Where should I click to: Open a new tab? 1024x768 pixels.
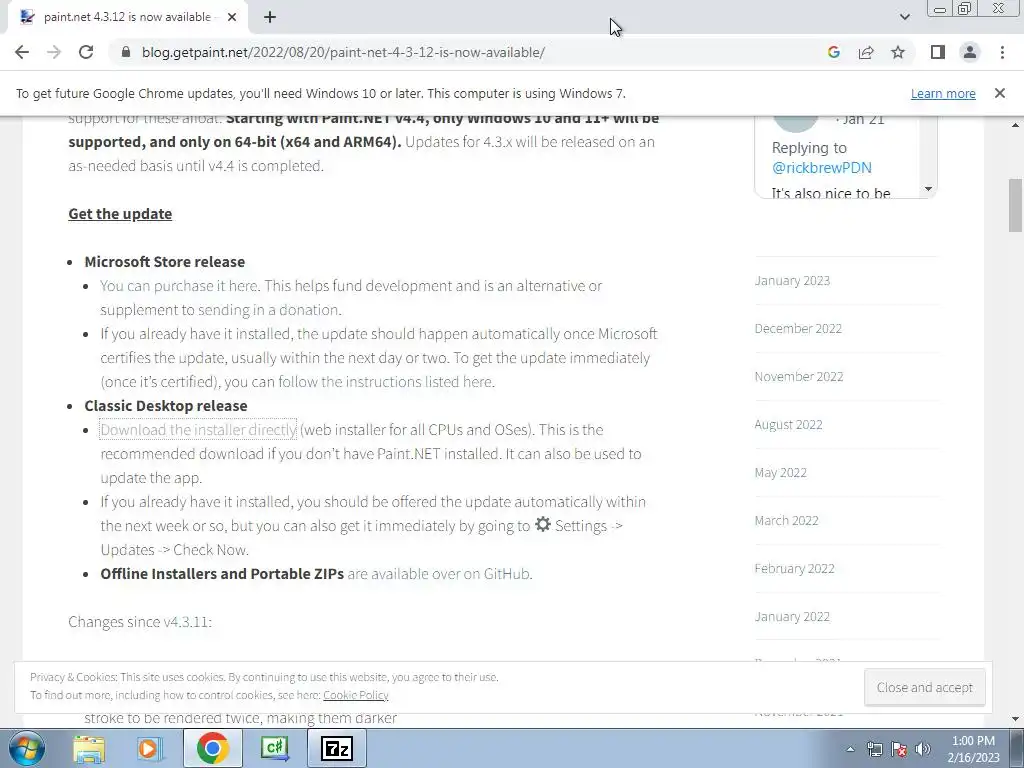click(270, 17)
